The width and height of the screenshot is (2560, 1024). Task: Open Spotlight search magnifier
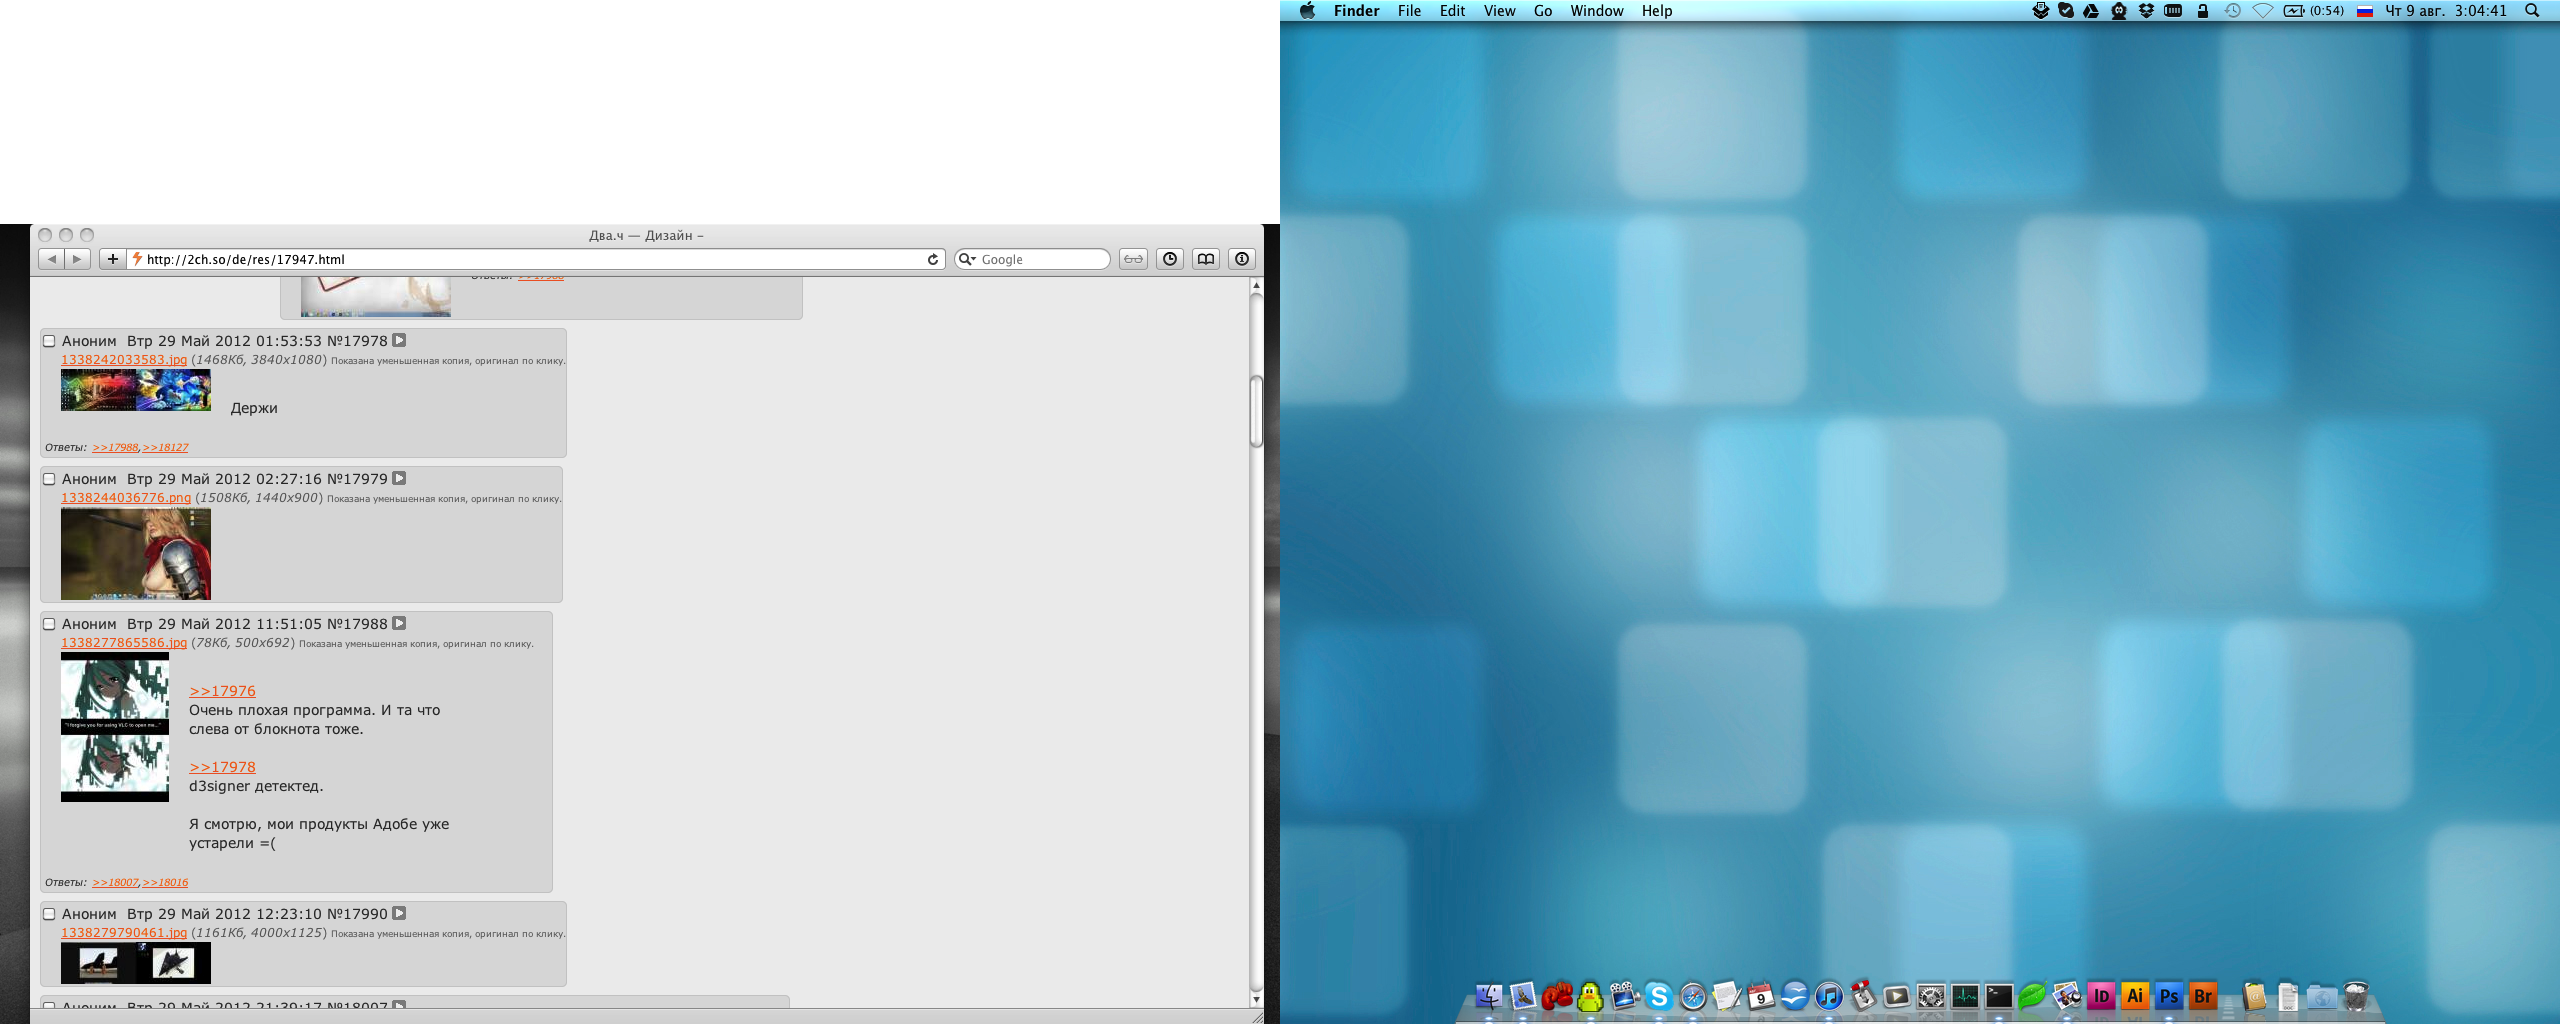pos(2532,11)
